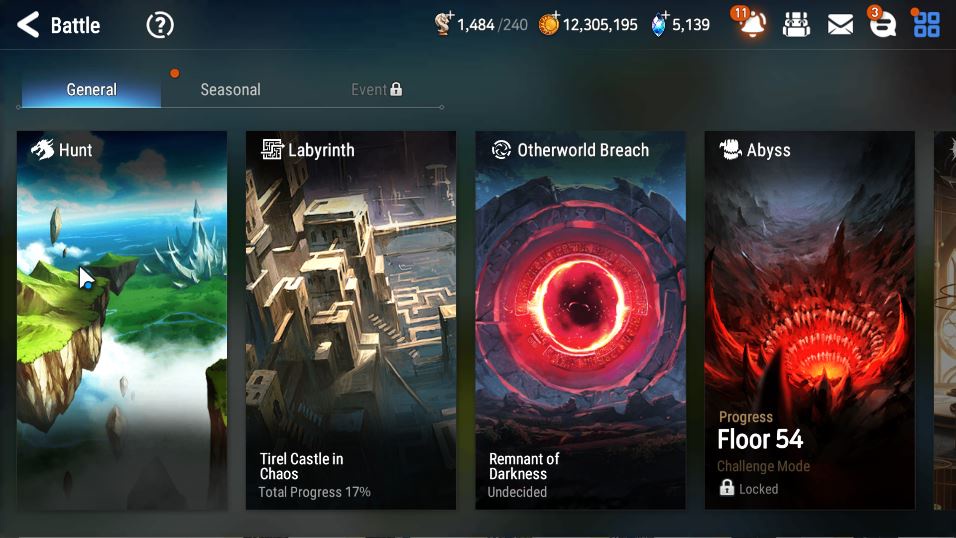This screenshot has height=538, width=956.
Task: Add energy via the chess knight icon
Action: tap(444, 24)
